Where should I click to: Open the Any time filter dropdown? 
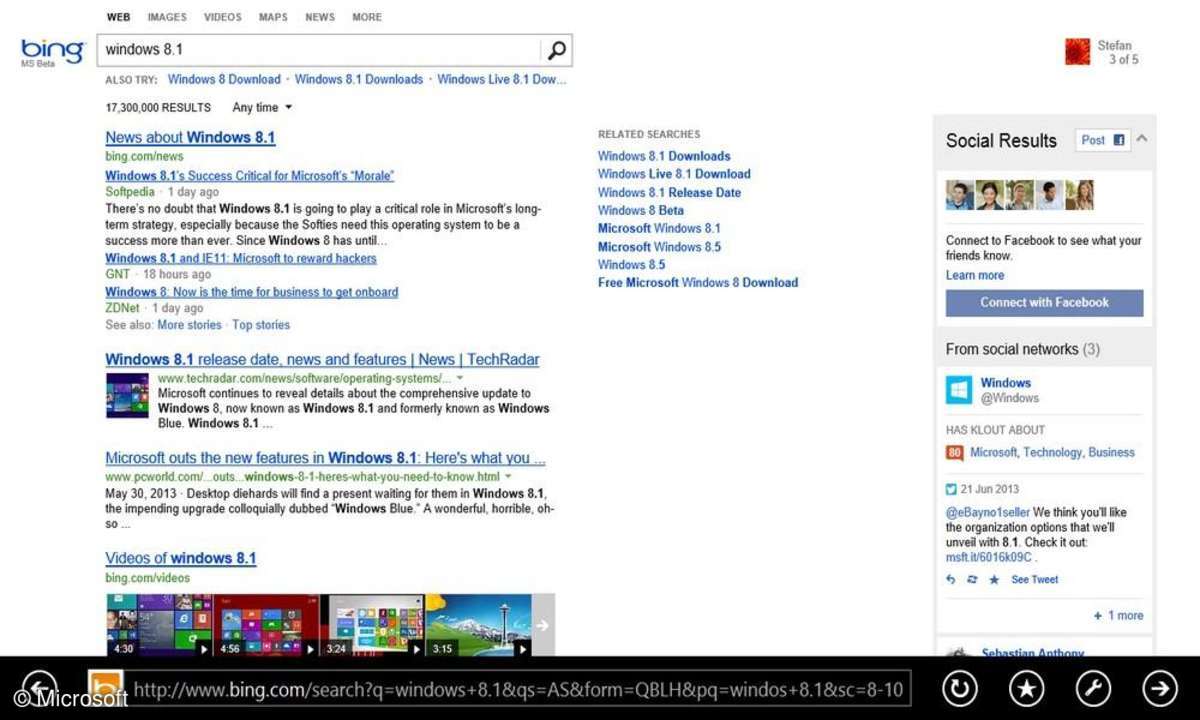pos(262,107)
